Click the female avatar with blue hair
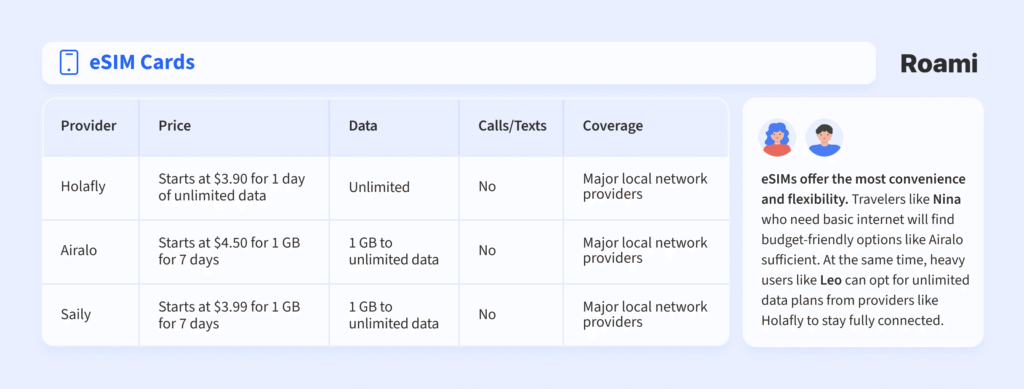 [x=776, y=138]
